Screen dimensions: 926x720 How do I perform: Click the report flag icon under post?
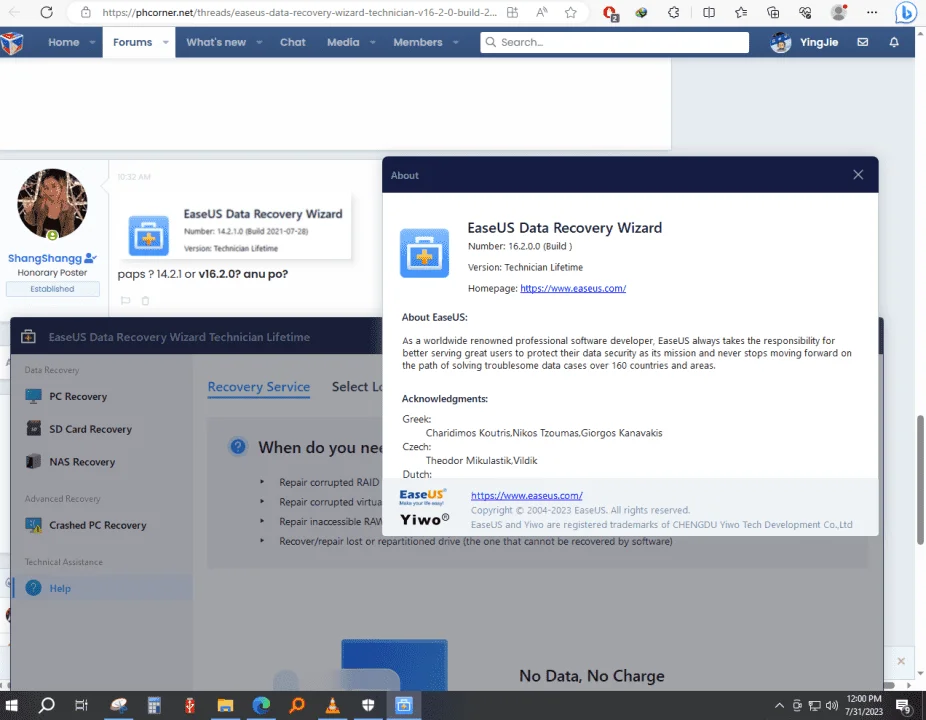click(x=125, y=301)
